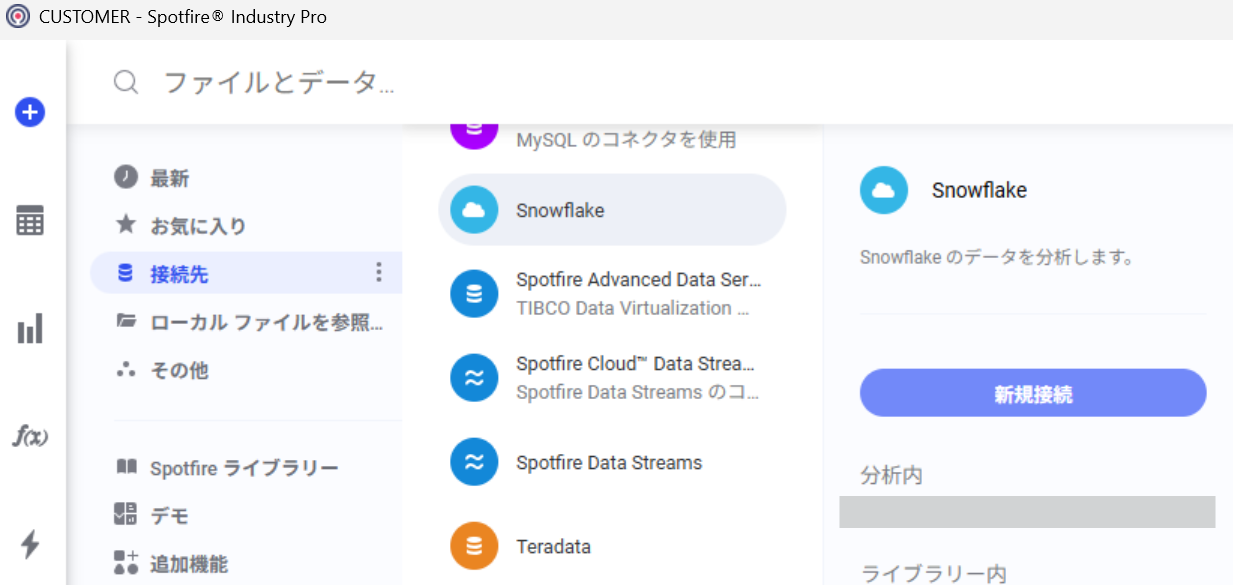The height and width of the screenshot is (585, 1233).
Task: Click the star icon beside お気に入り
Action: (x=125, y=224)
